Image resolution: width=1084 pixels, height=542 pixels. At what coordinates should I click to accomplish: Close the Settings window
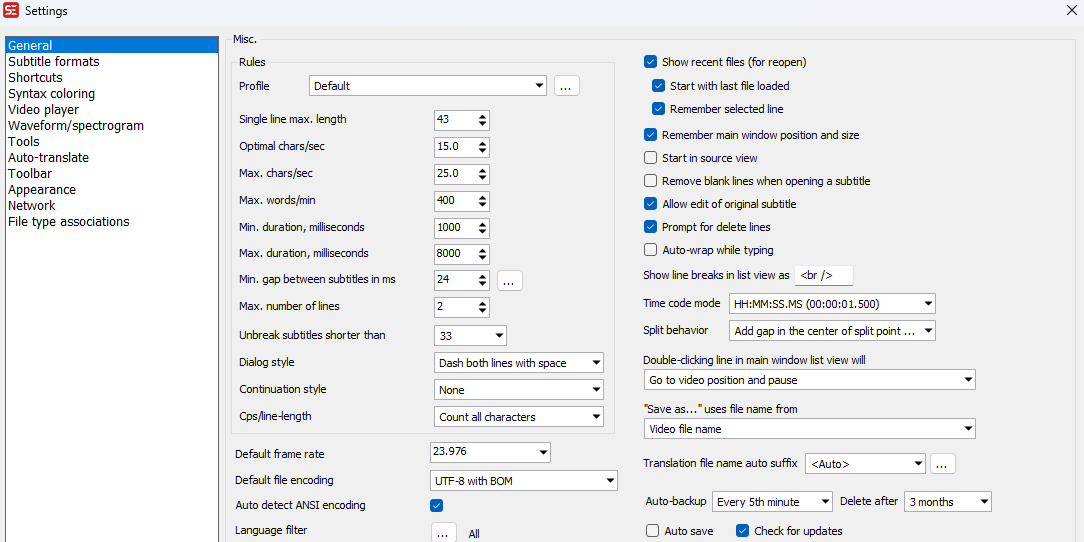pyautogui.click(x=1072, y=10)
